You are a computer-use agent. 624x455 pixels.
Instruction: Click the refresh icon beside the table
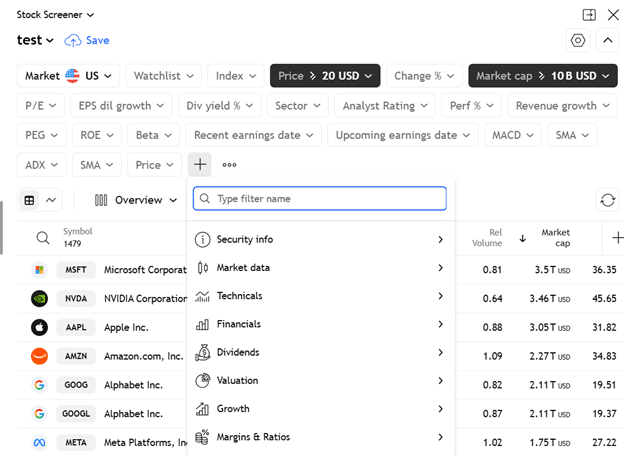coord(607,200)
